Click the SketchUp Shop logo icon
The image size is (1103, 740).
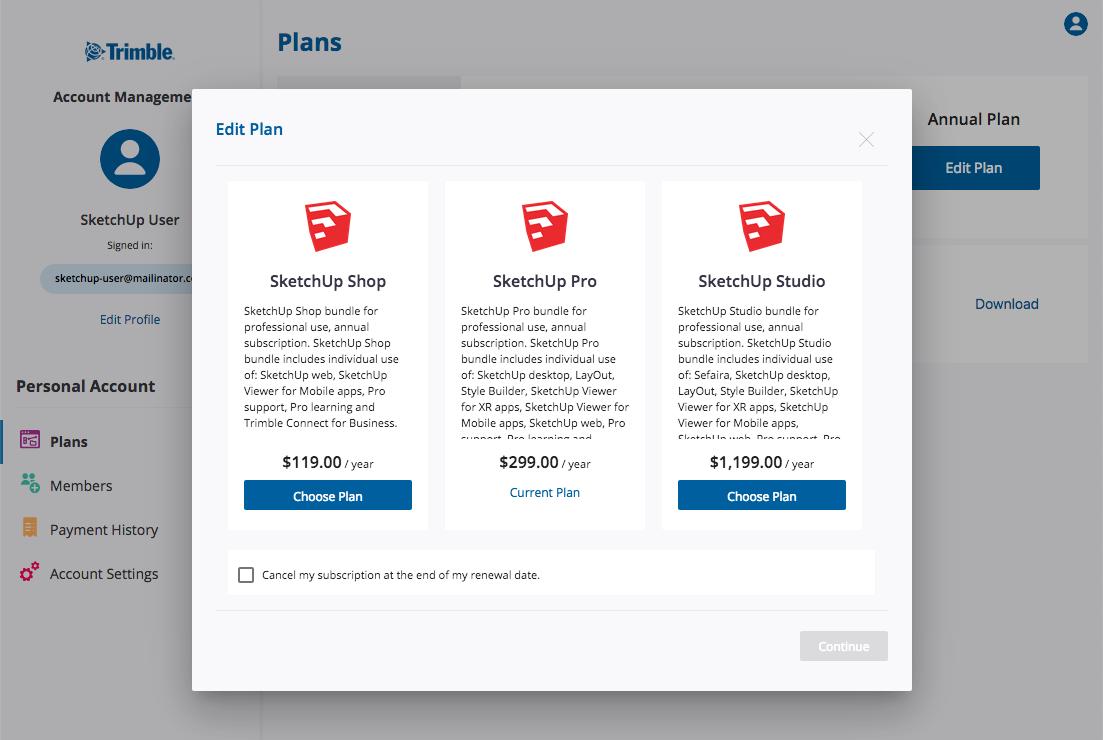coord(328,226)
